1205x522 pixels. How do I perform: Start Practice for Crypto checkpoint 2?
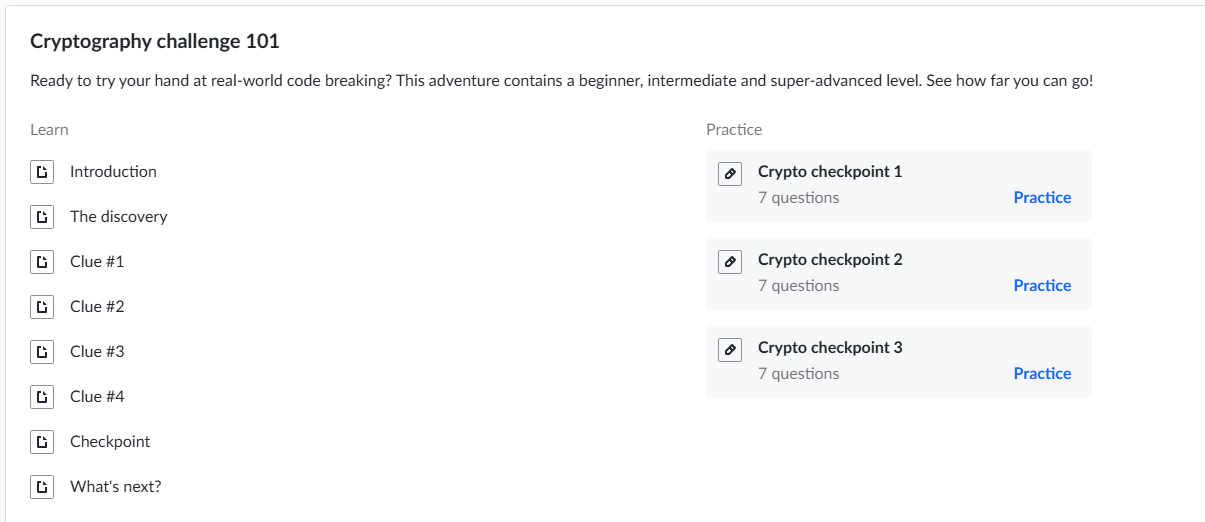pos(1042,286)
